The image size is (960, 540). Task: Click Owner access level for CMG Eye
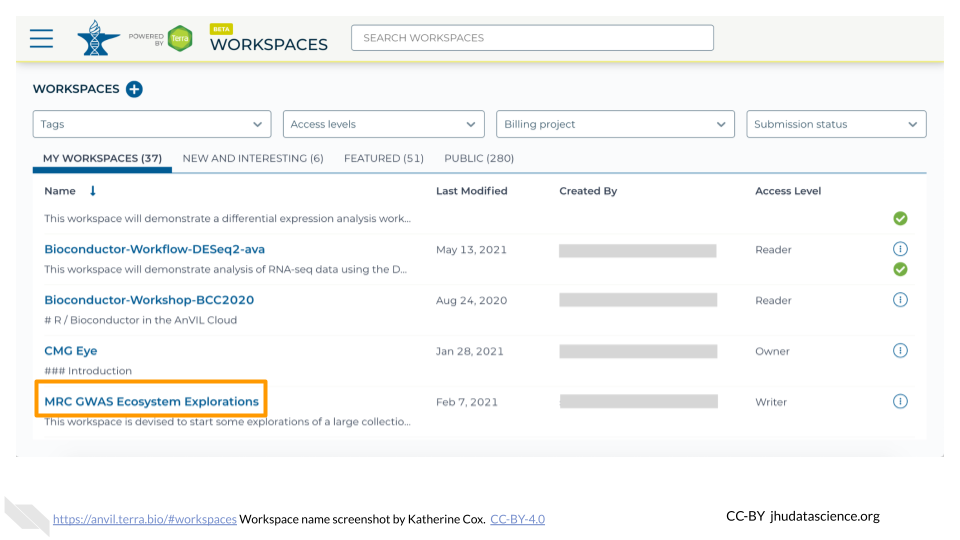[x=772, y=351]
